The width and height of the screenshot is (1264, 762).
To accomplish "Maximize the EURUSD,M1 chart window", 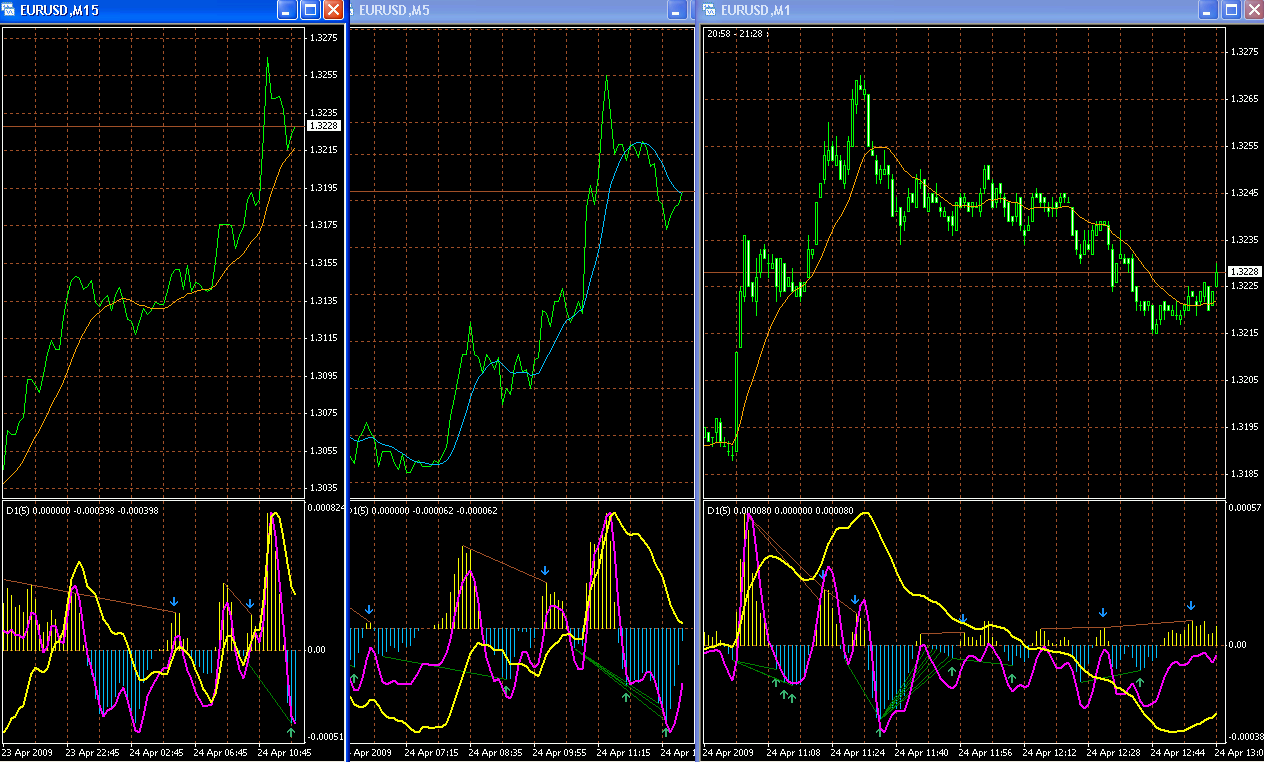I will (x=1231, y=10).
